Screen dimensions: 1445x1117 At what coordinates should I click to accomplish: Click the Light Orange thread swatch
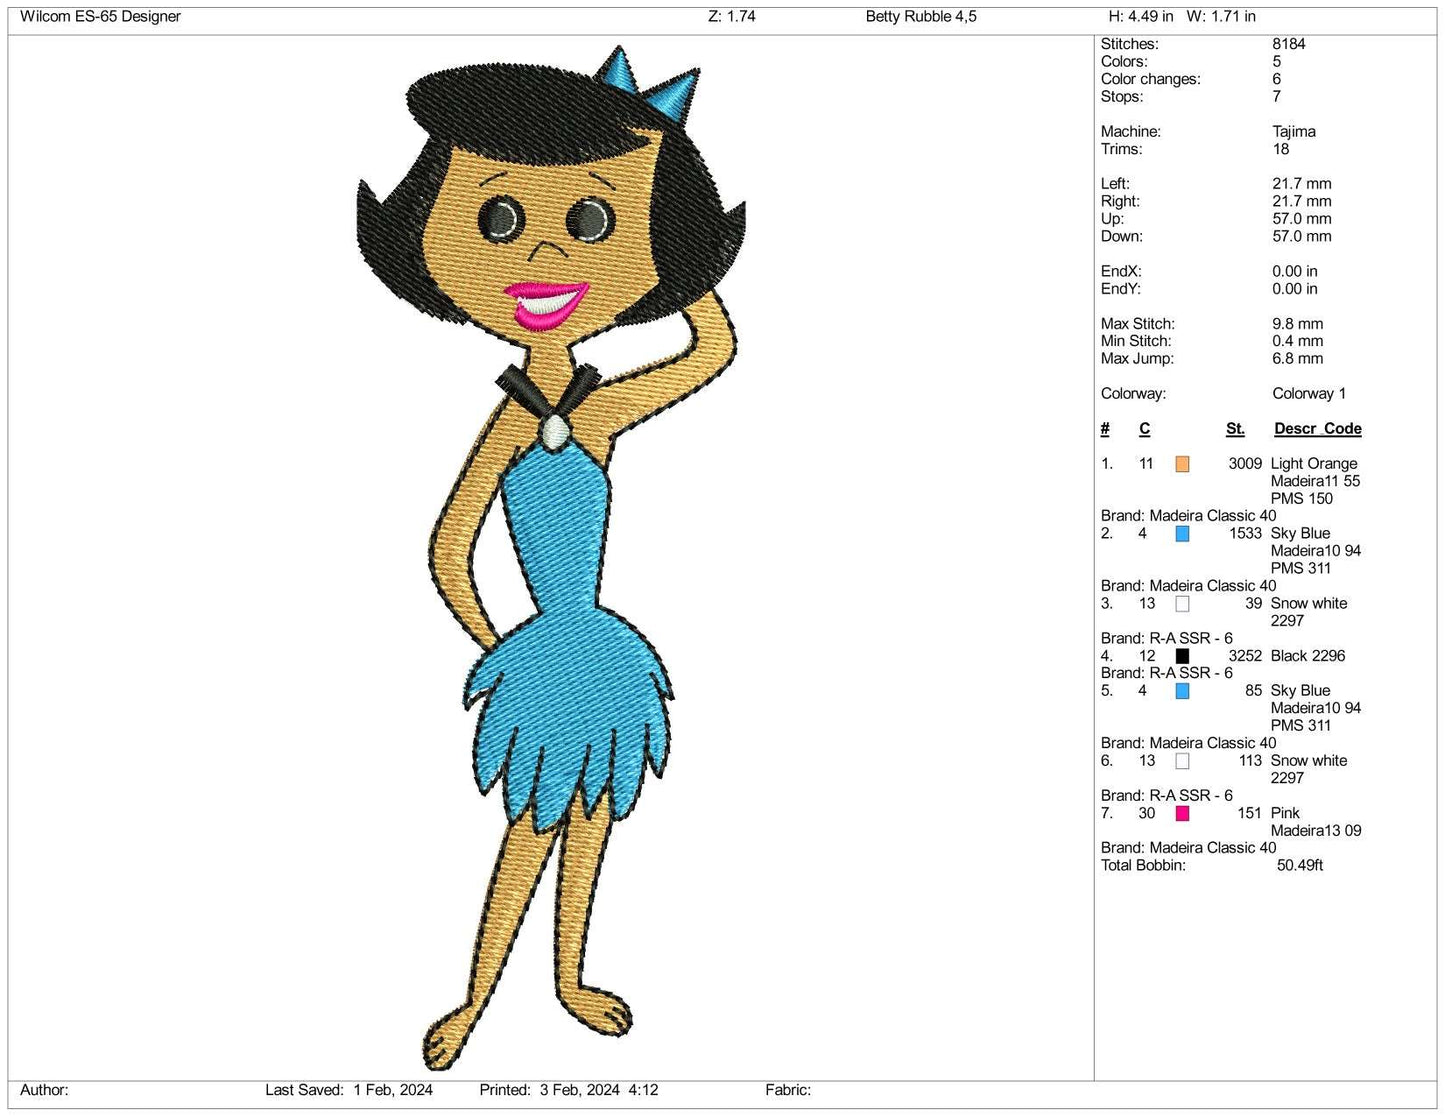point(1181,464)
